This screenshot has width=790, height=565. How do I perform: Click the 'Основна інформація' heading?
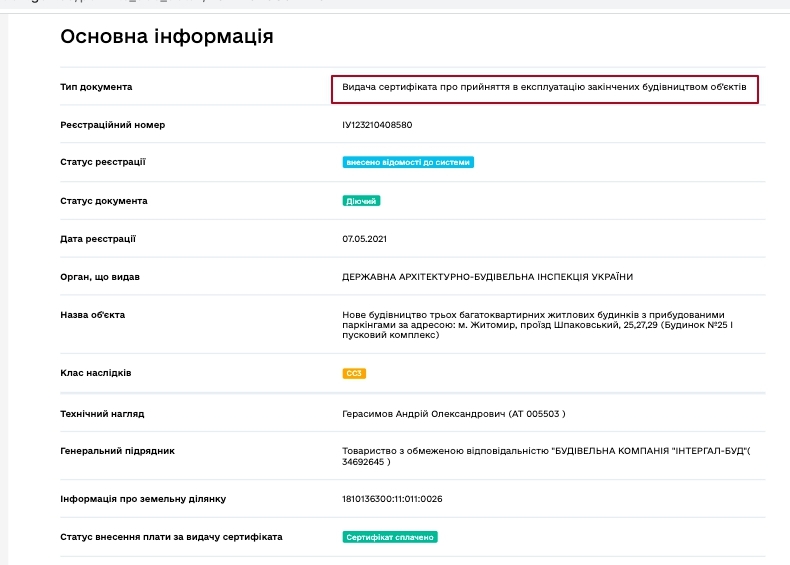pyautogui.click(x=167, y=36)
